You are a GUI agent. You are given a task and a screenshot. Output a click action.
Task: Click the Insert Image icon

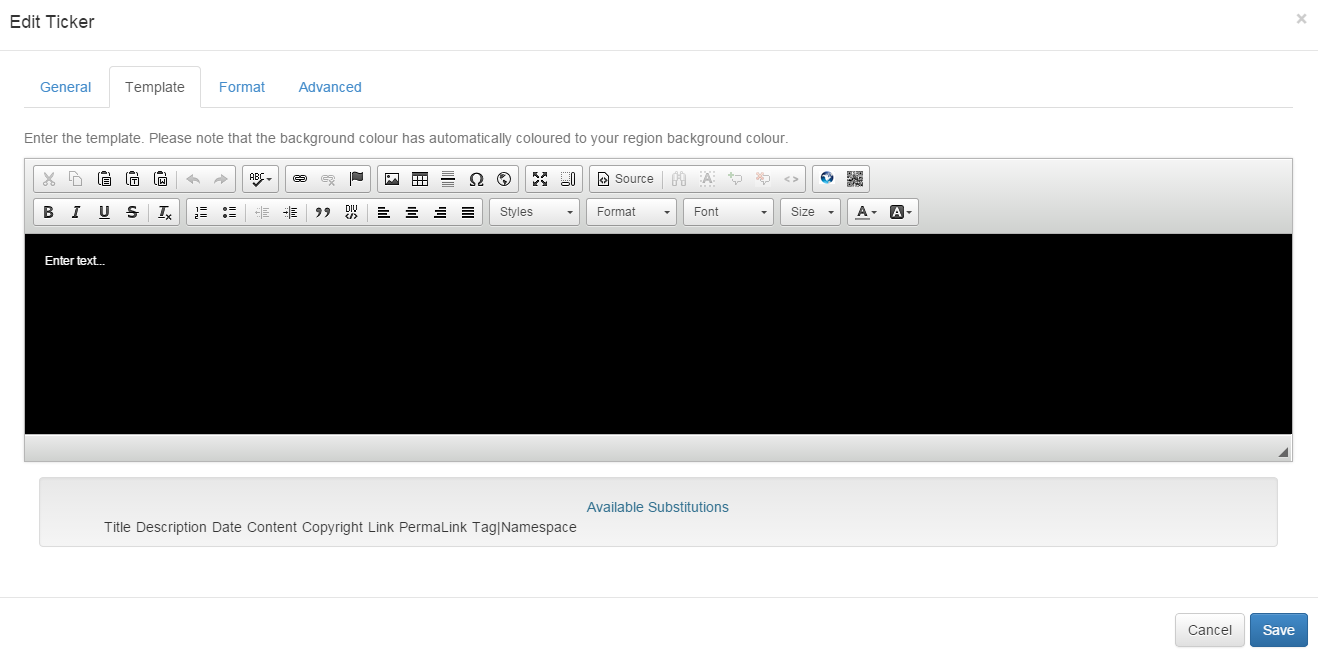[x=392, y=179]
